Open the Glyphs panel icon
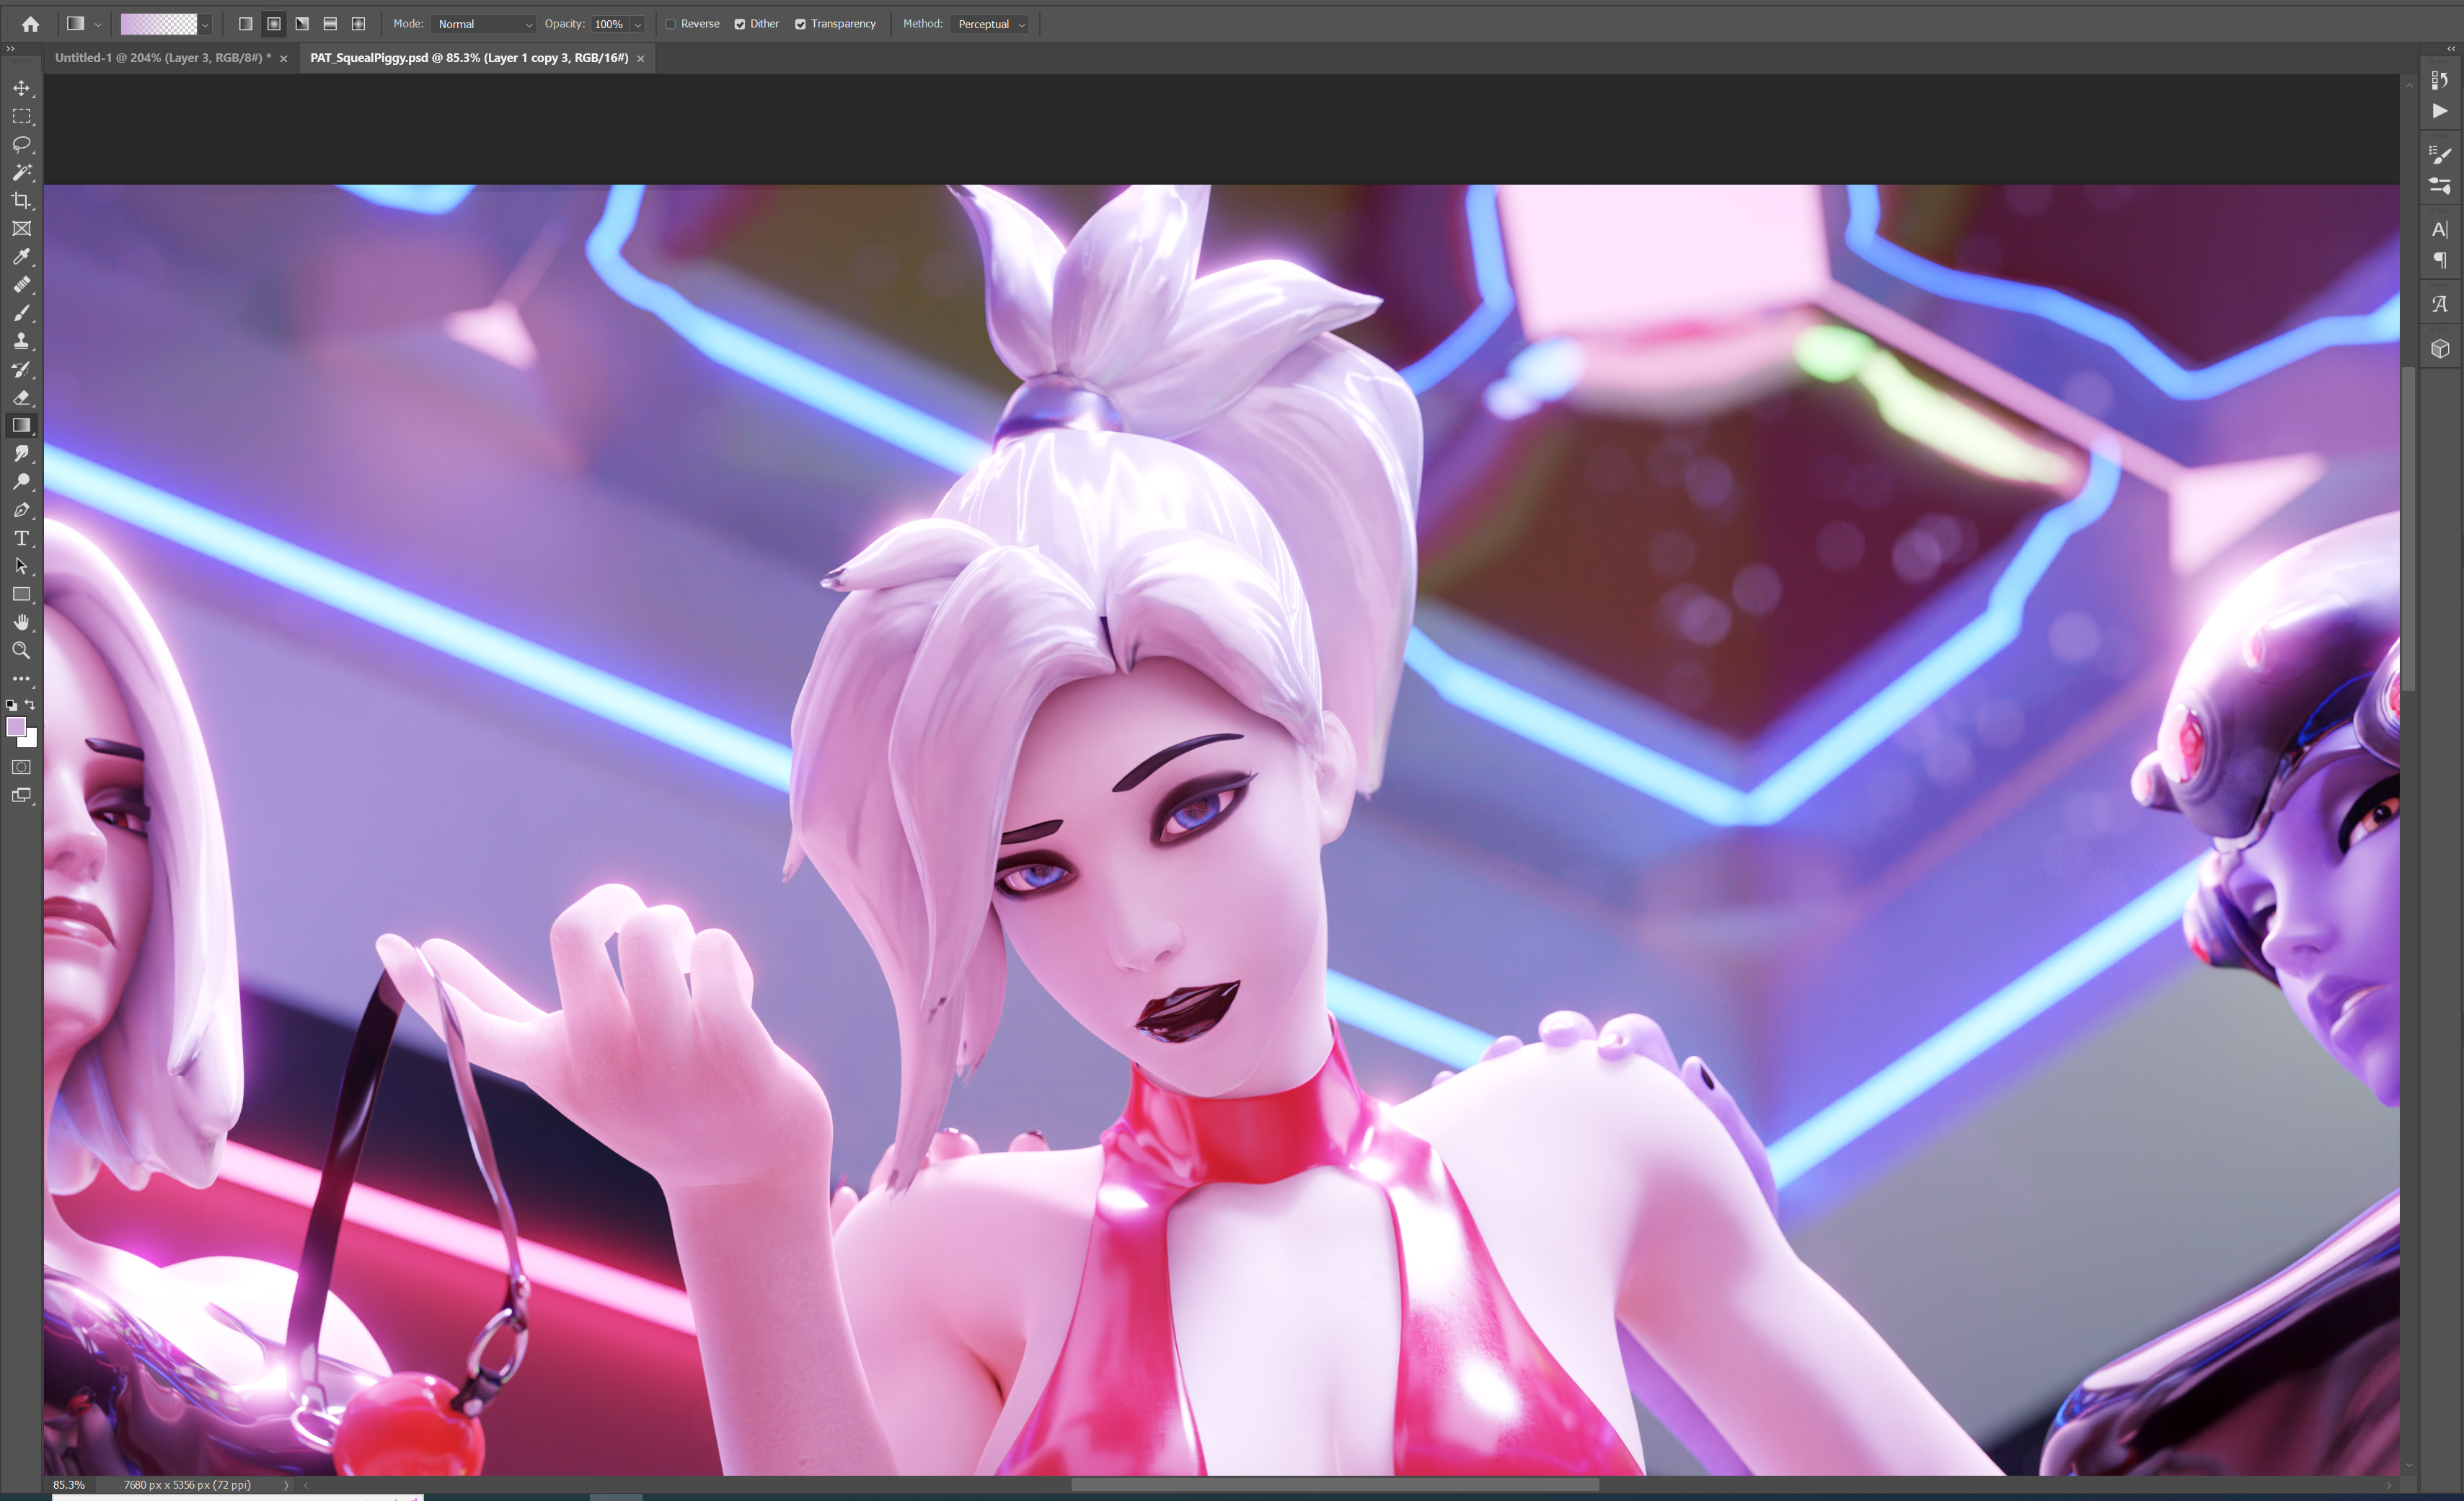 2440,304
